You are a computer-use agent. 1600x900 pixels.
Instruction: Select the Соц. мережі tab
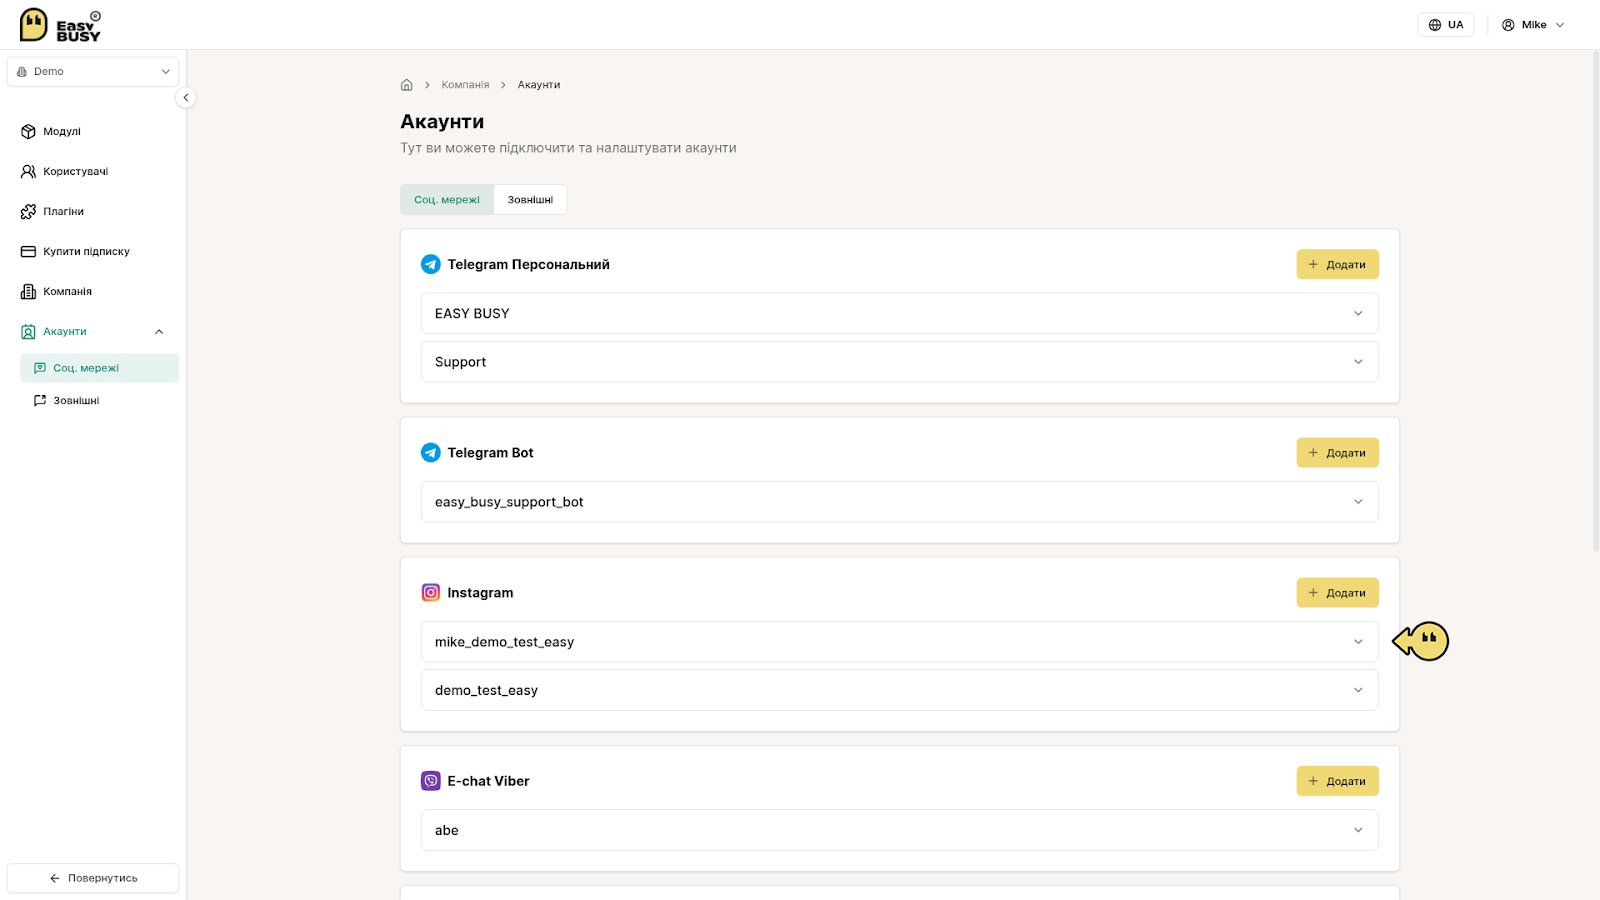pyautogui.click(x=447, y=200)
